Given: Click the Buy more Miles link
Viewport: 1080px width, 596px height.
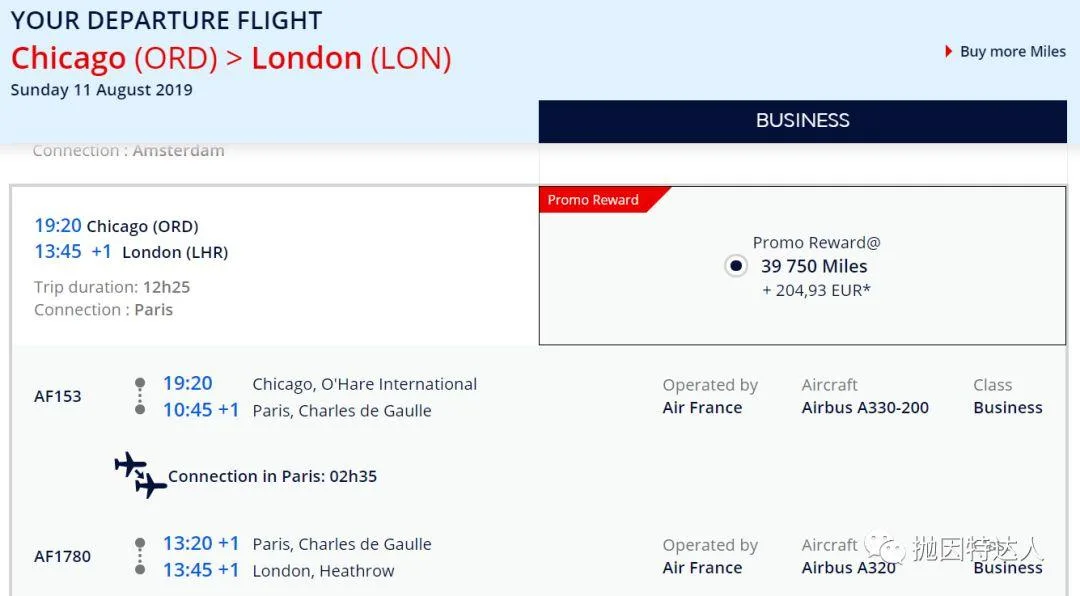Looking at the screenshot, I should tap(1012, 52).
